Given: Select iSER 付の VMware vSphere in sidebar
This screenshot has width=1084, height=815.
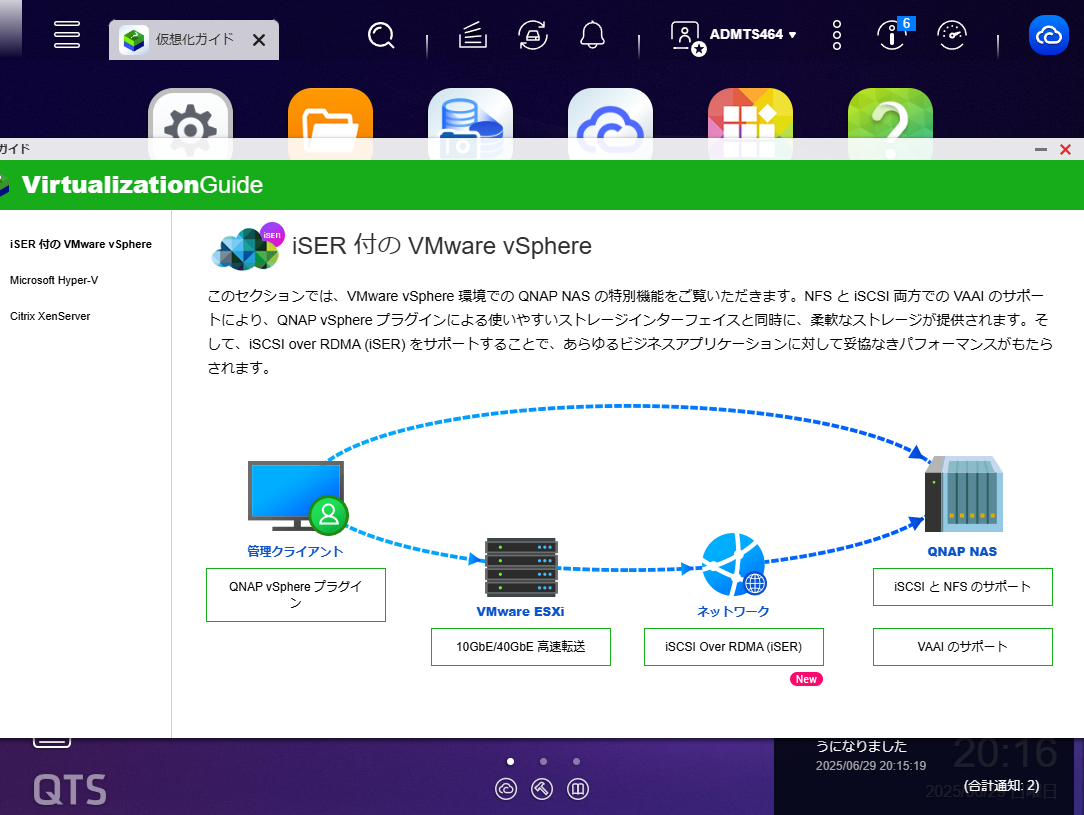Looking at the screenshot, I should [81, 244].
